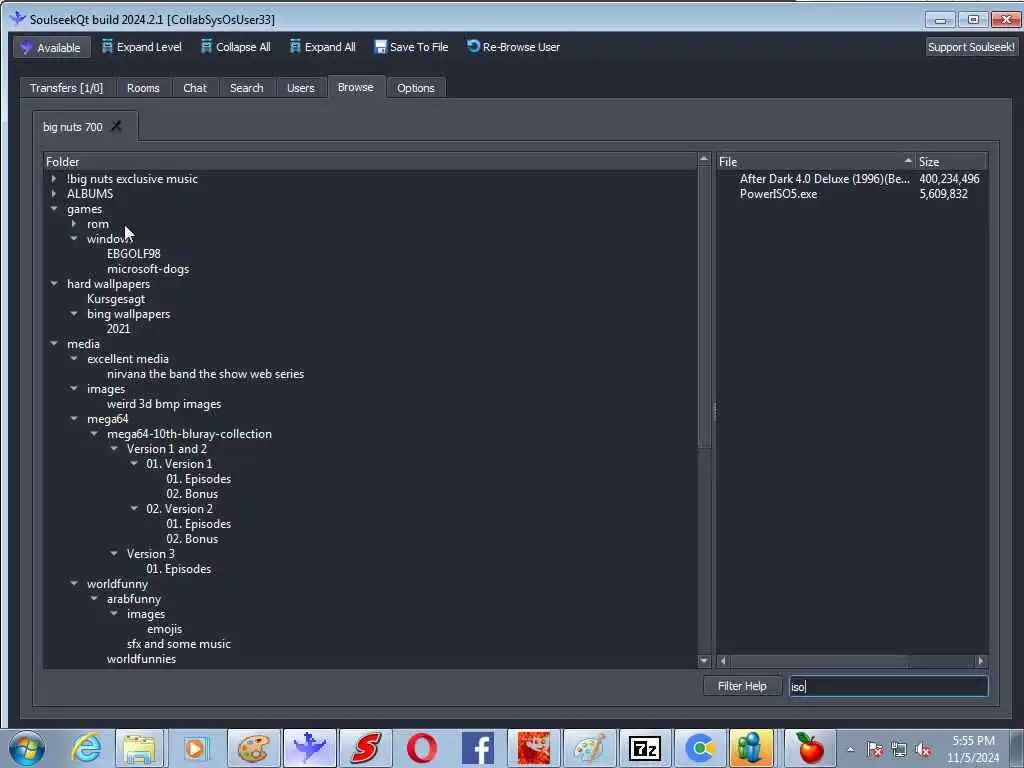The width and height of the screenshot is (1024, 768).
Task: Close the big nuts 700 tab
Action: [116, 126]
